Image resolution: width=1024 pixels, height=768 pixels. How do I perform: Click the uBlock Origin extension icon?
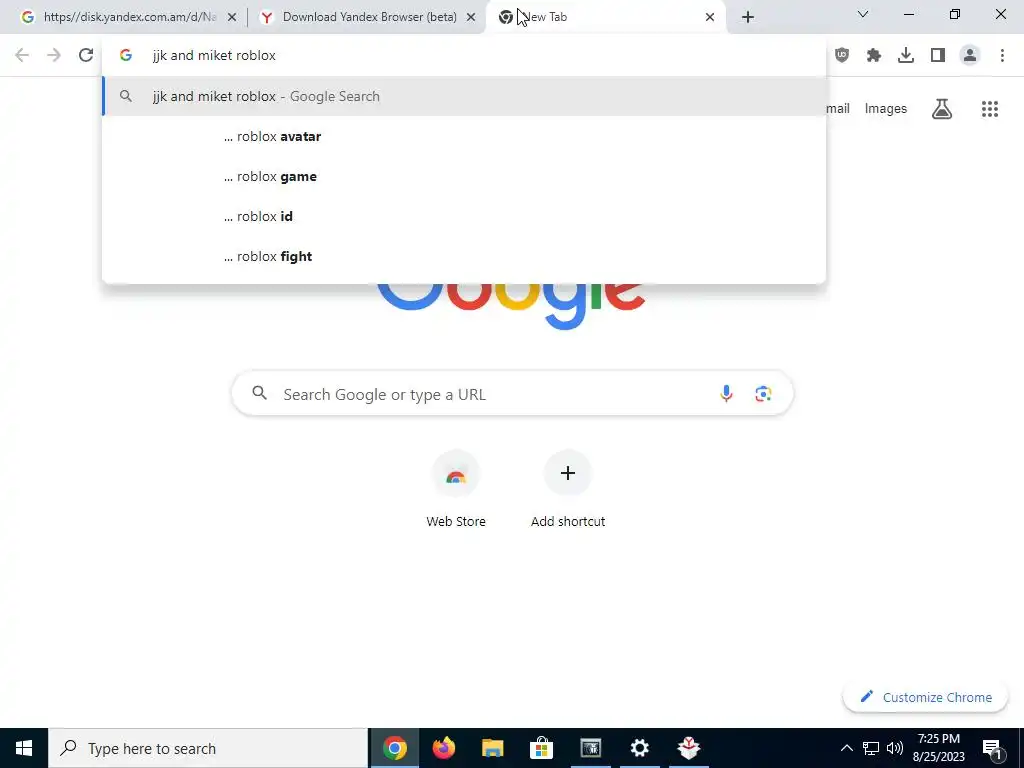pyautogui.click(x=842, y=56)
